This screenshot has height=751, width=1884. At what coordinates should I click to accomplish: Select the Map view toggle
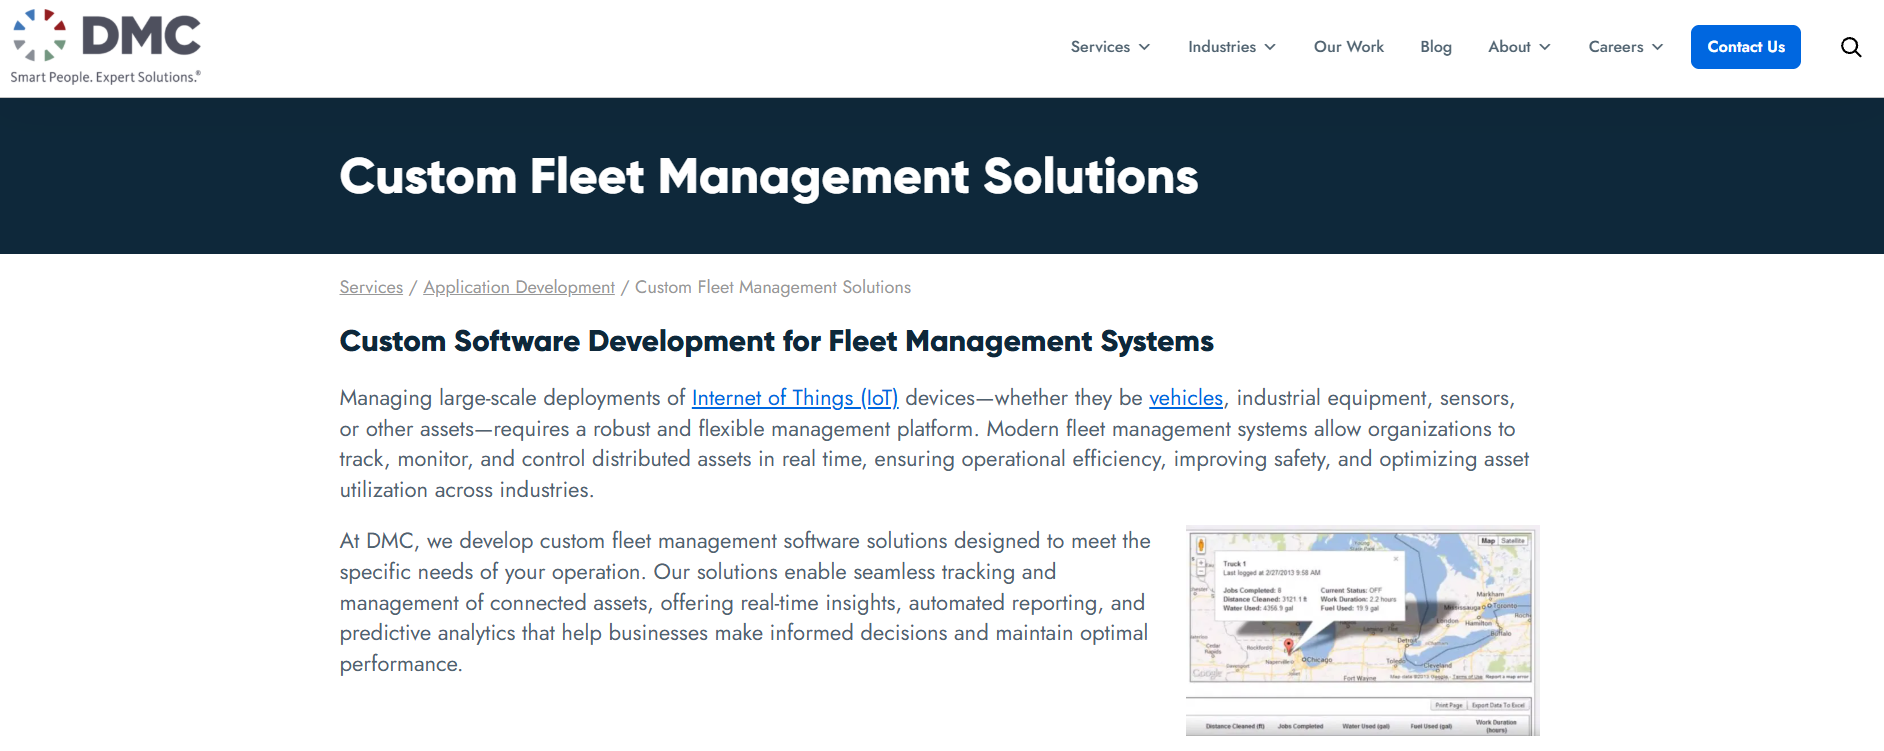pos(1488,541)
